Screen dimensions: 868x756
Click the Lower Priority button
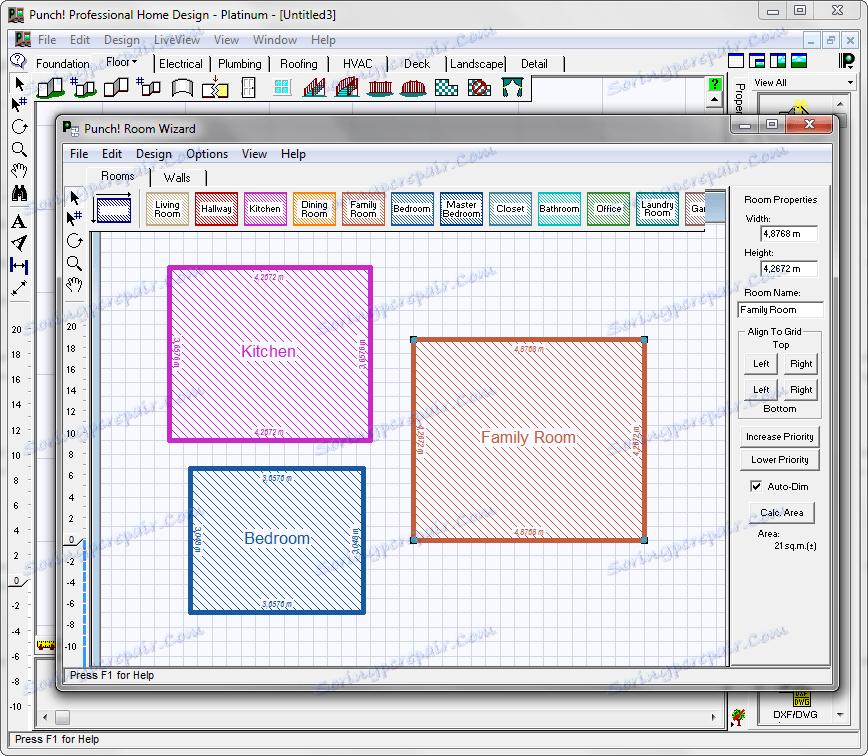(x=779, y=459)
